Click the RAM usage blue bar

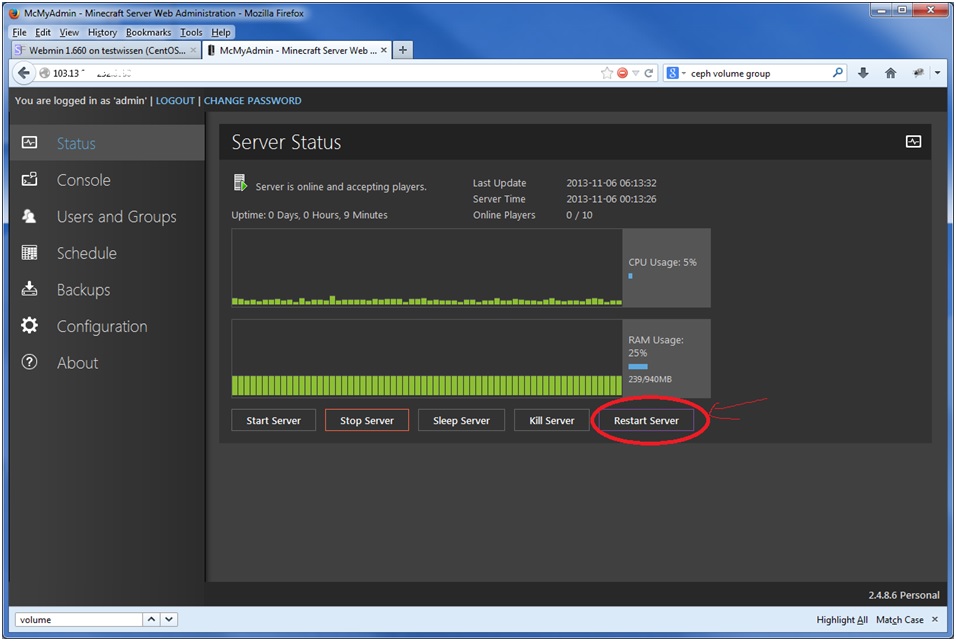coord(638,367)
